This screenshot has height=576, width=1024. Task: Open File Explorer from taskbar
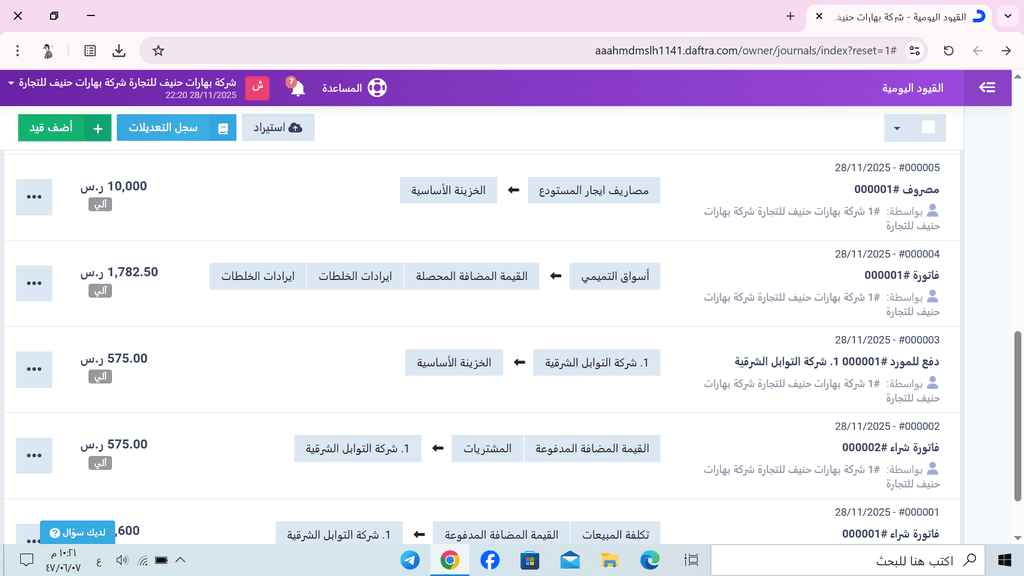pyautogui.click(x=610, y=560)
